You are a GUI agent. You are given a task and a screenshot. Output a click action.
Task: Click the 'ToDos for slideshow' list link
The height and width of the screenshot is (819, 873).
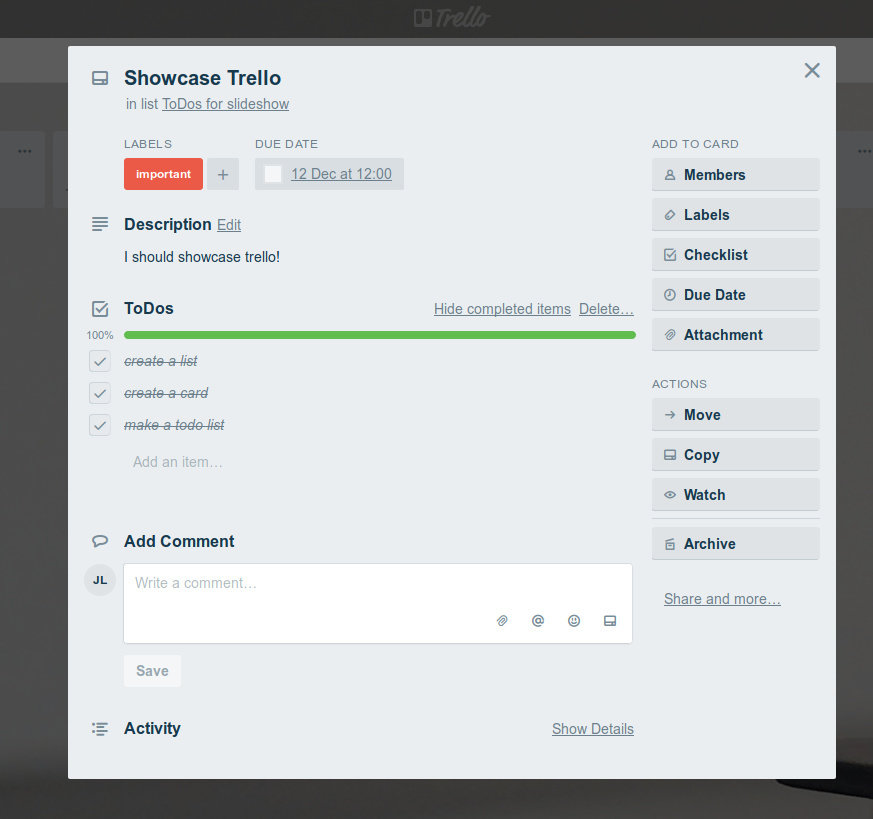coord(225,104)
